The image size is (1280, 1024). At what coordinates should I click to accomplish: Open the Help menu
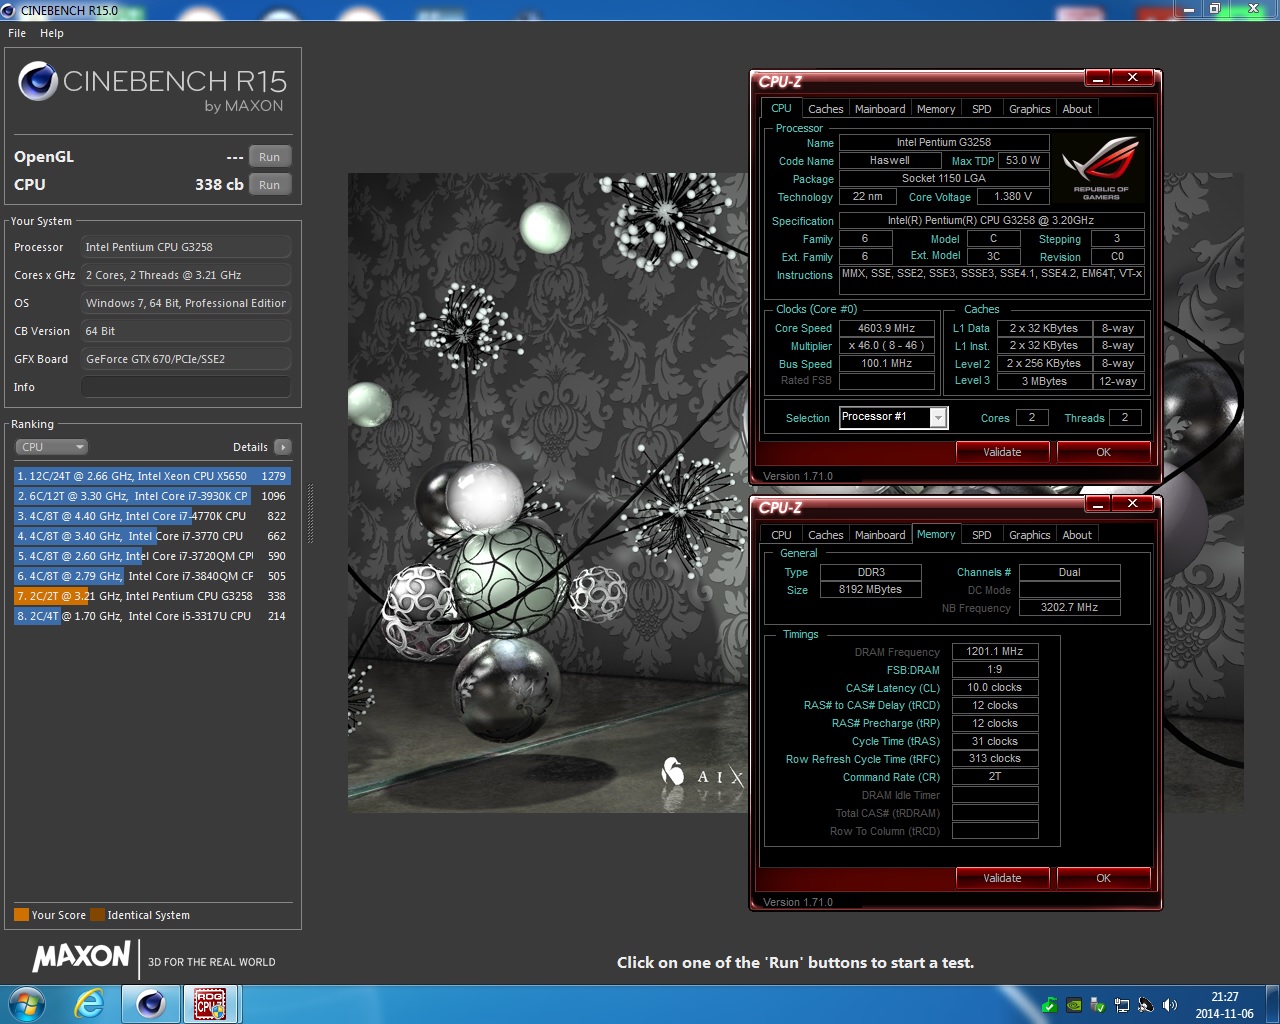[x=52, y=33]
